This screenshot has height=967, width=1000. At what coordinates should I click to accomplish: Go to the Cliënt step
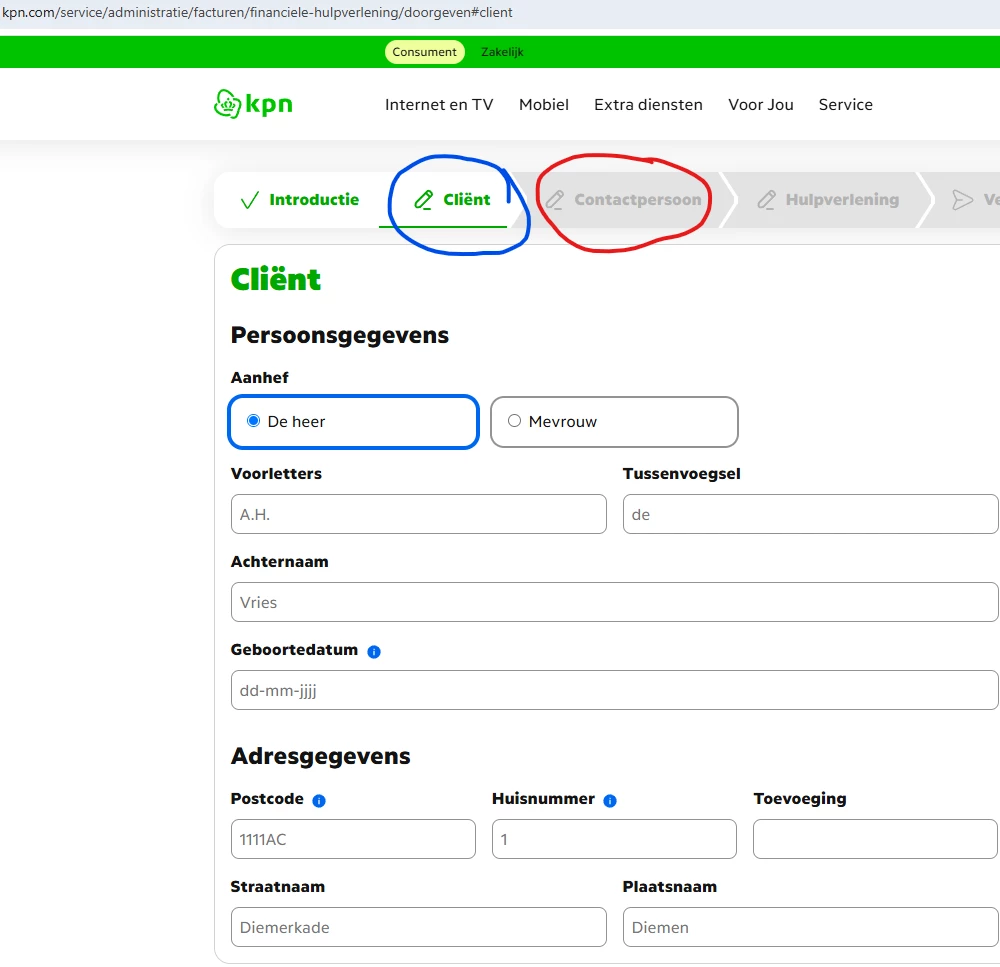452,200
